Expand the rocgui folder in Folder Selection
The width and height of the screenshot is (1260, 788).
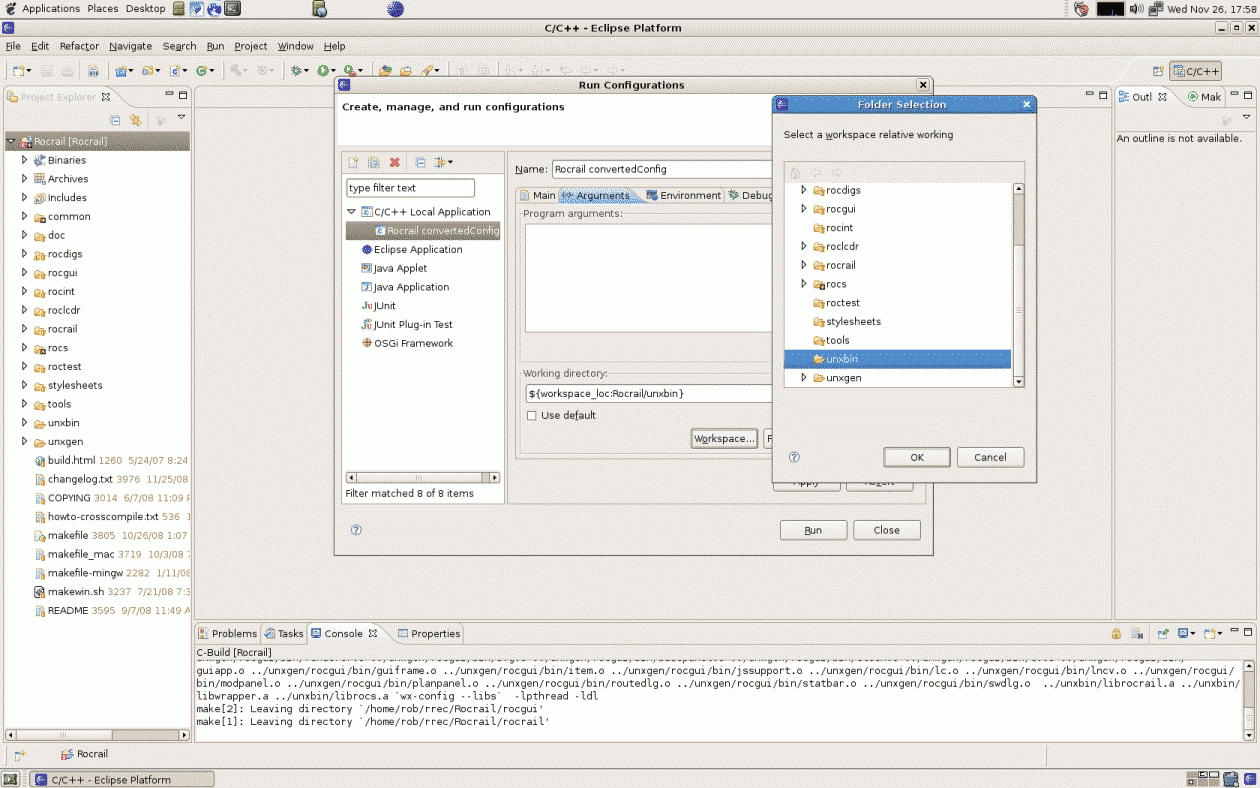point(804,209)
